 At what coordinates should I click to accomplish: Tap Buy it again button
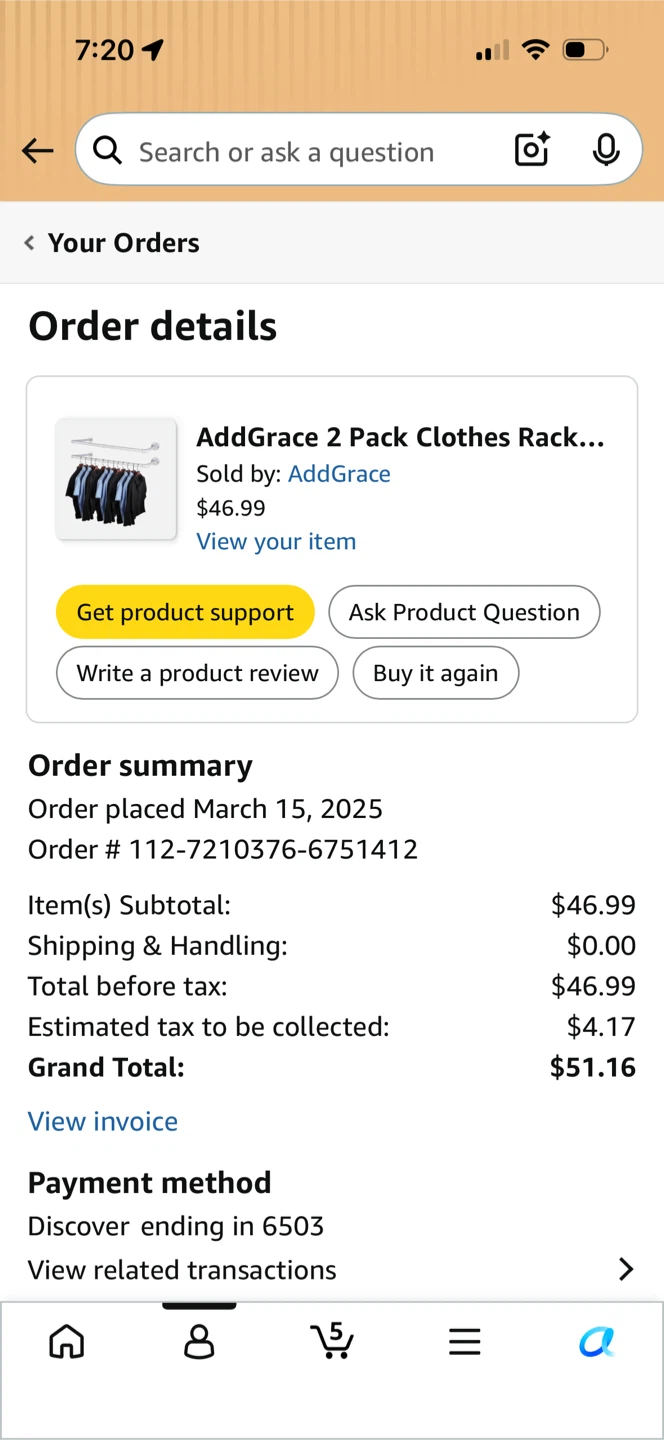[x=435, y=673]
